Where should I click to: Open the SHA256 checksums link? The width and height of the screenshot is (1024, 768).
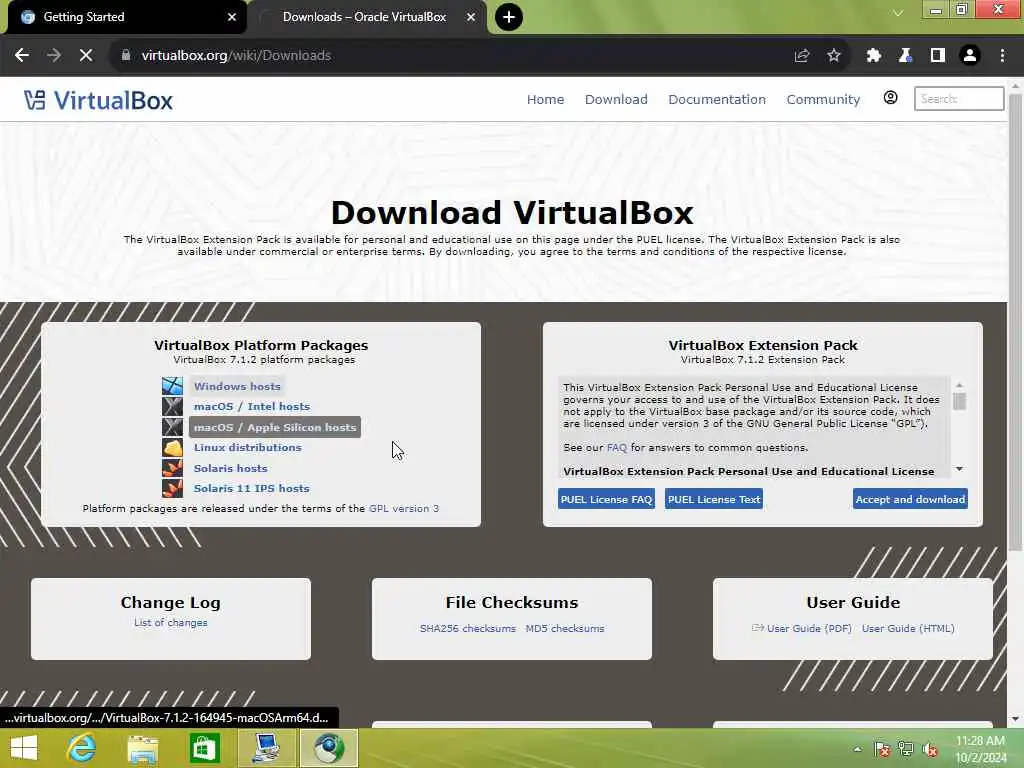click(x=468, y=629)
